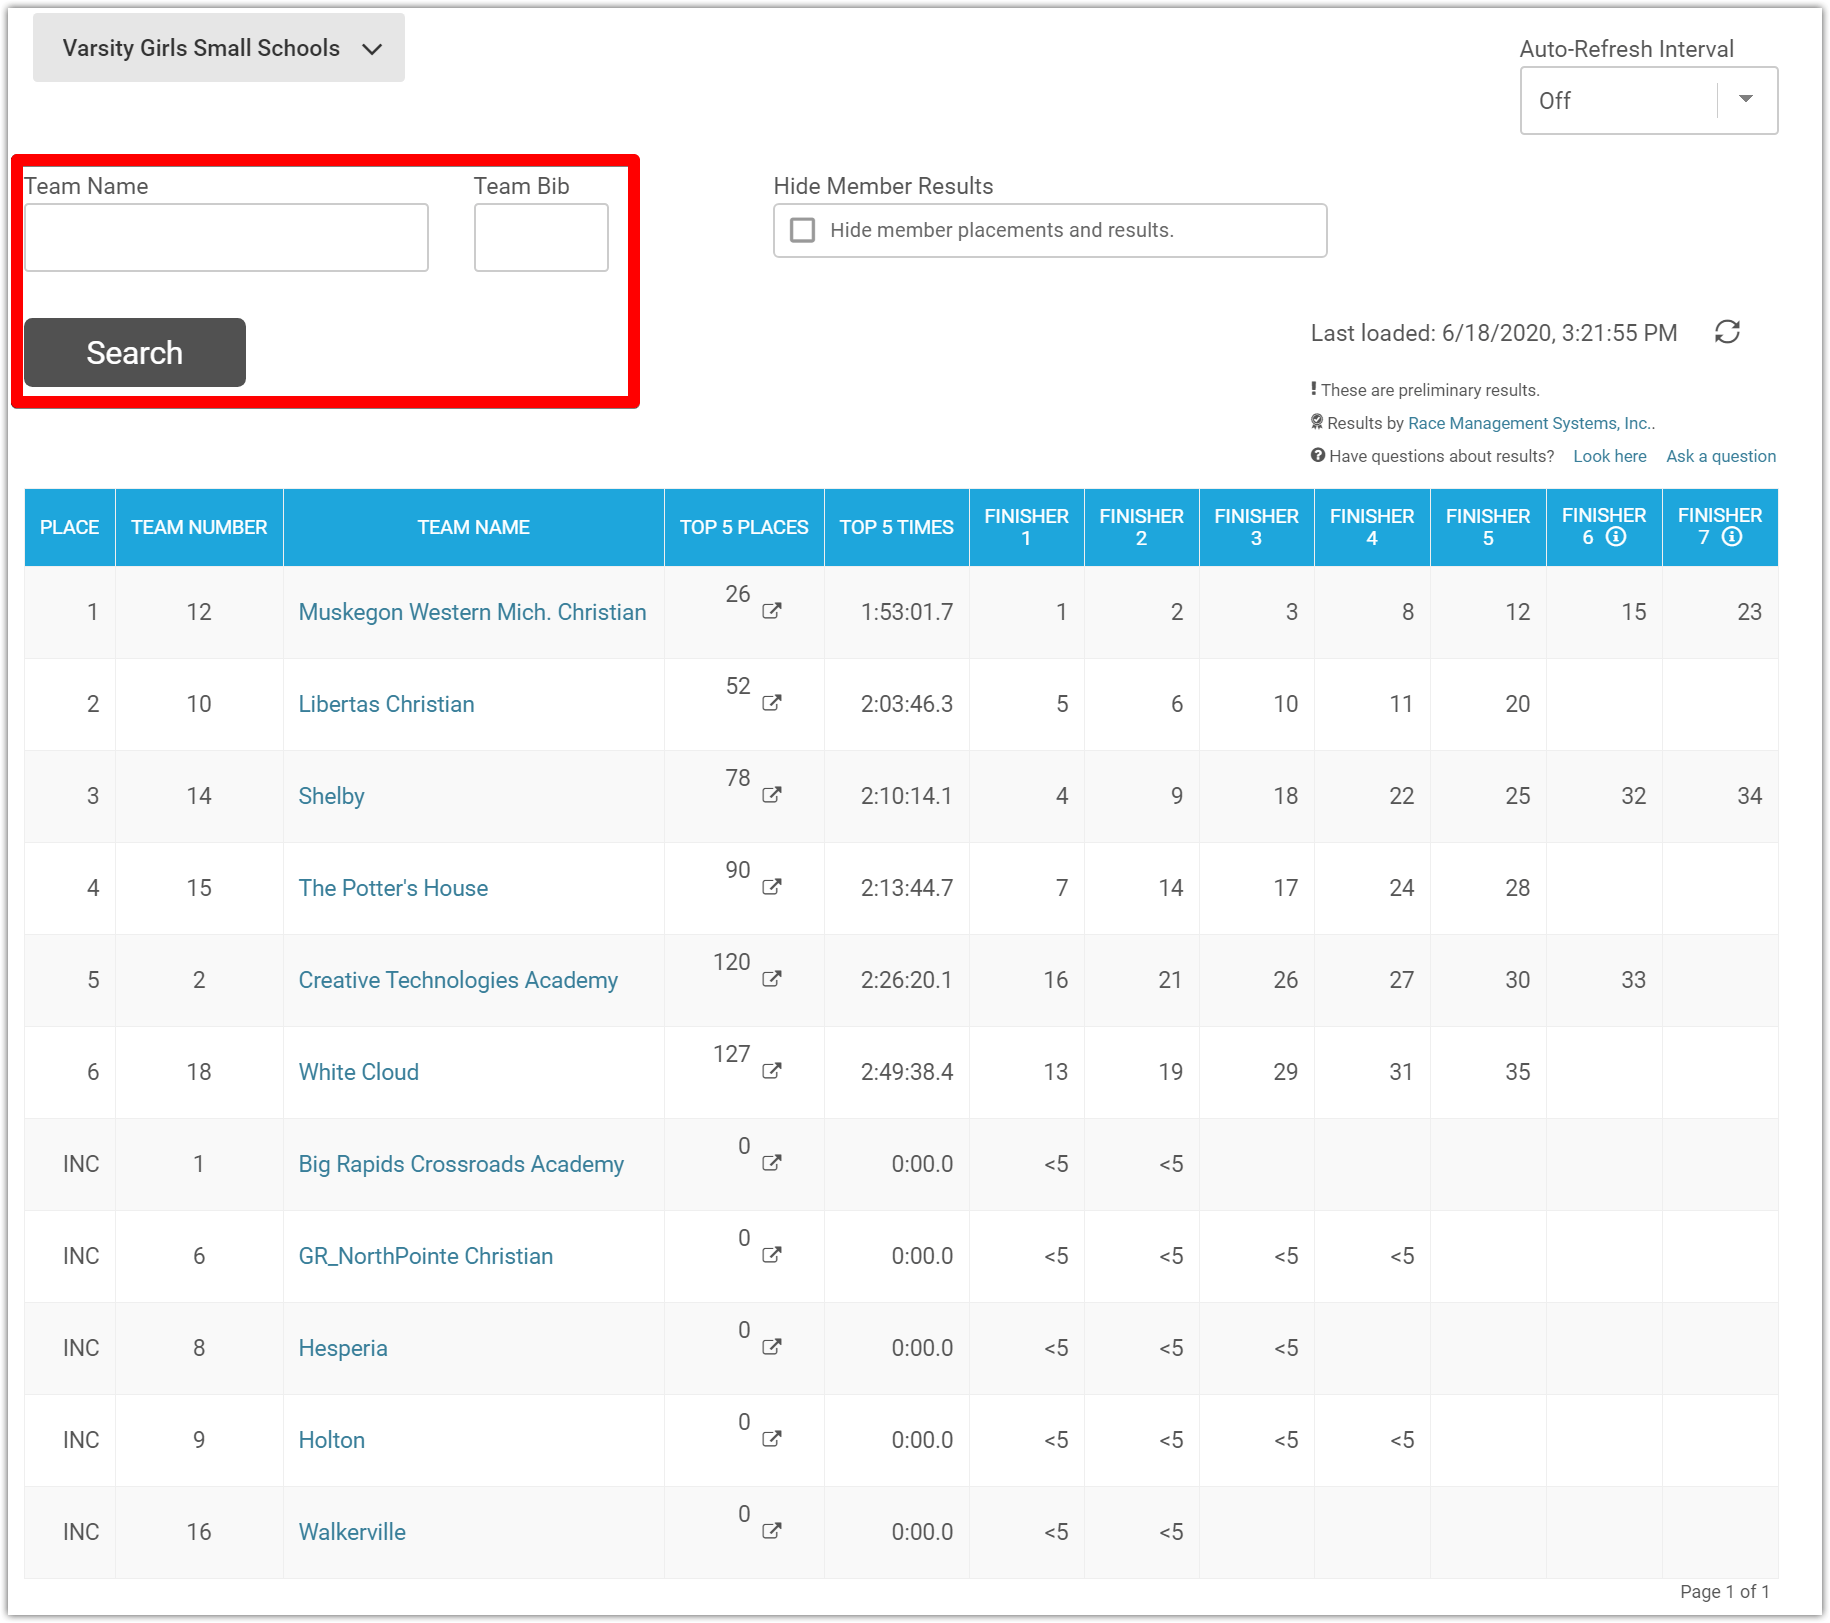Select the 52 top 5 places value
The width and height of the screenshot is (1830, 1623).
pyautogui.click(x=738, y=686)
